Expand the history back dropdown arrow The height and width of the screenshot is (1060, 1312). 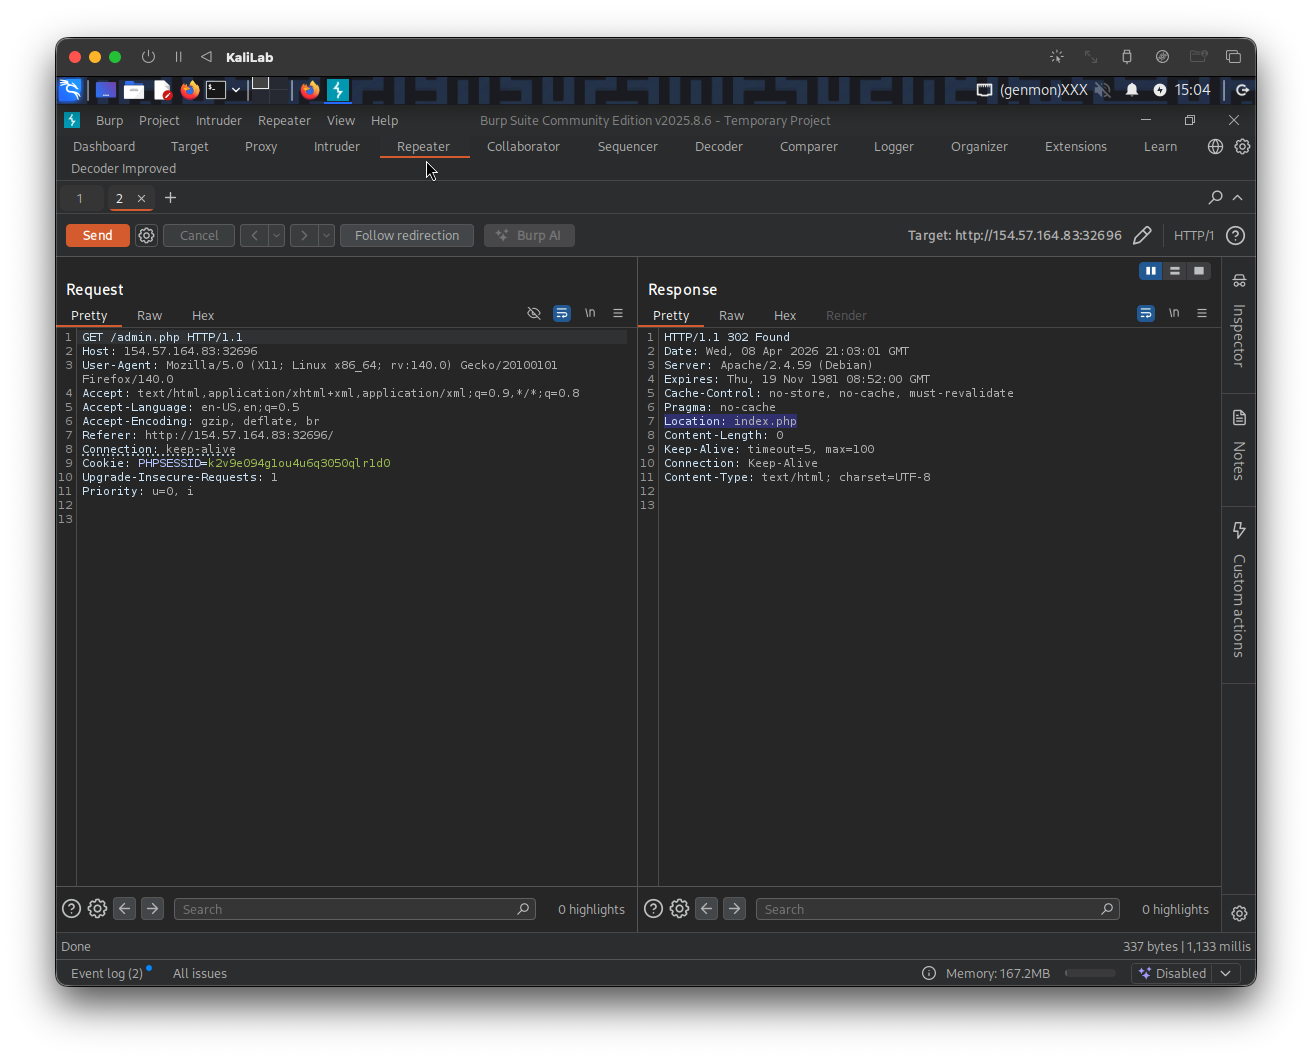(x=276, y=236)
